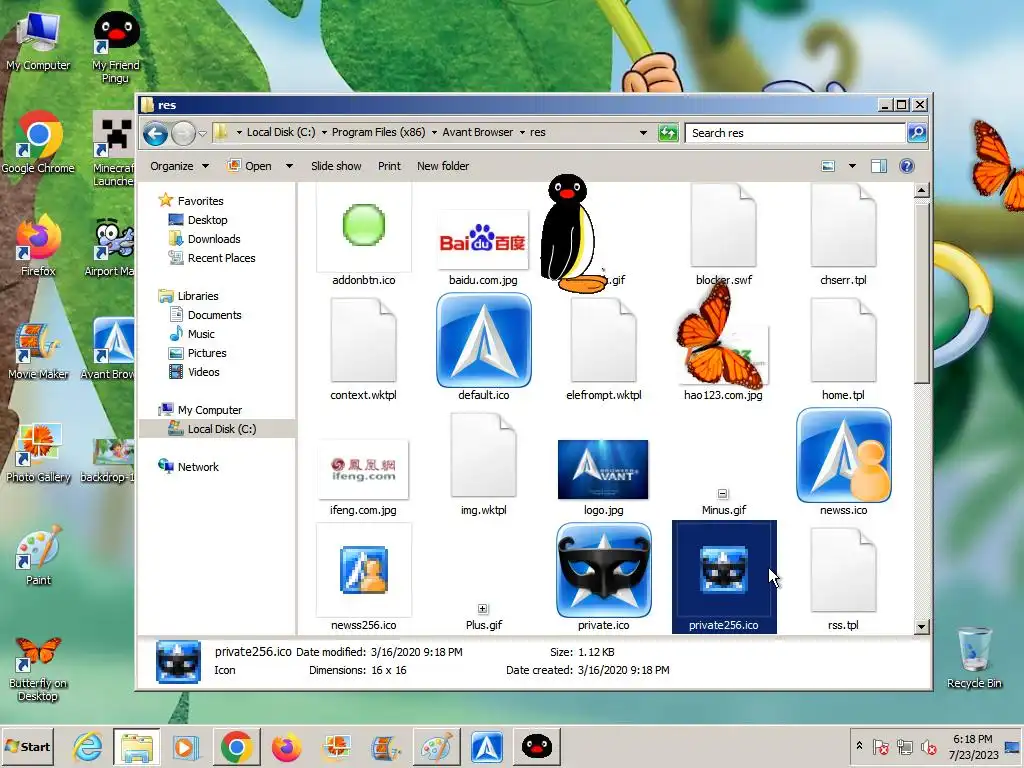This screenshot has width=1024, height=768.
Task: Open Google Chrome from the taskbar
Action: [236, 746]
